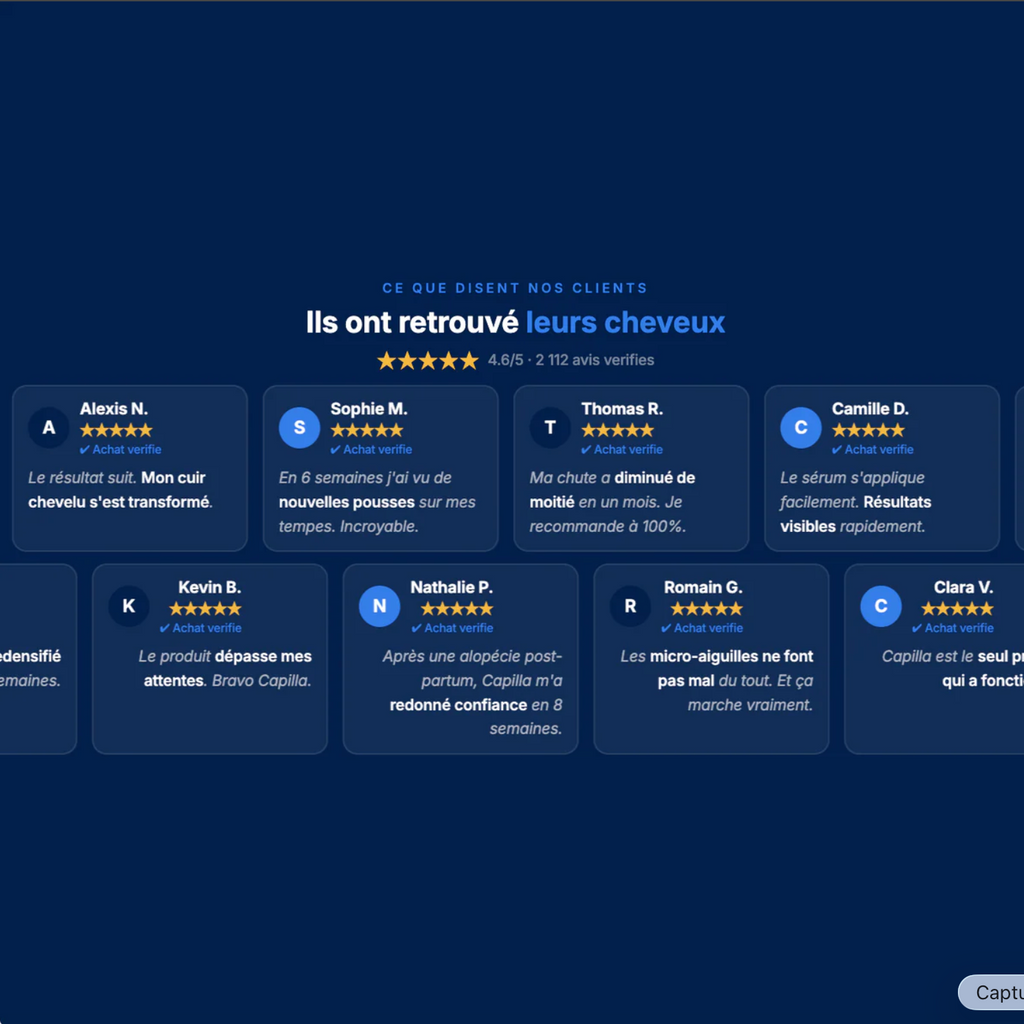Screen dimensions: 1024x1024
Task: Click Sophie M.'s blue avatar "S"
Action: (x=300, y=428)
